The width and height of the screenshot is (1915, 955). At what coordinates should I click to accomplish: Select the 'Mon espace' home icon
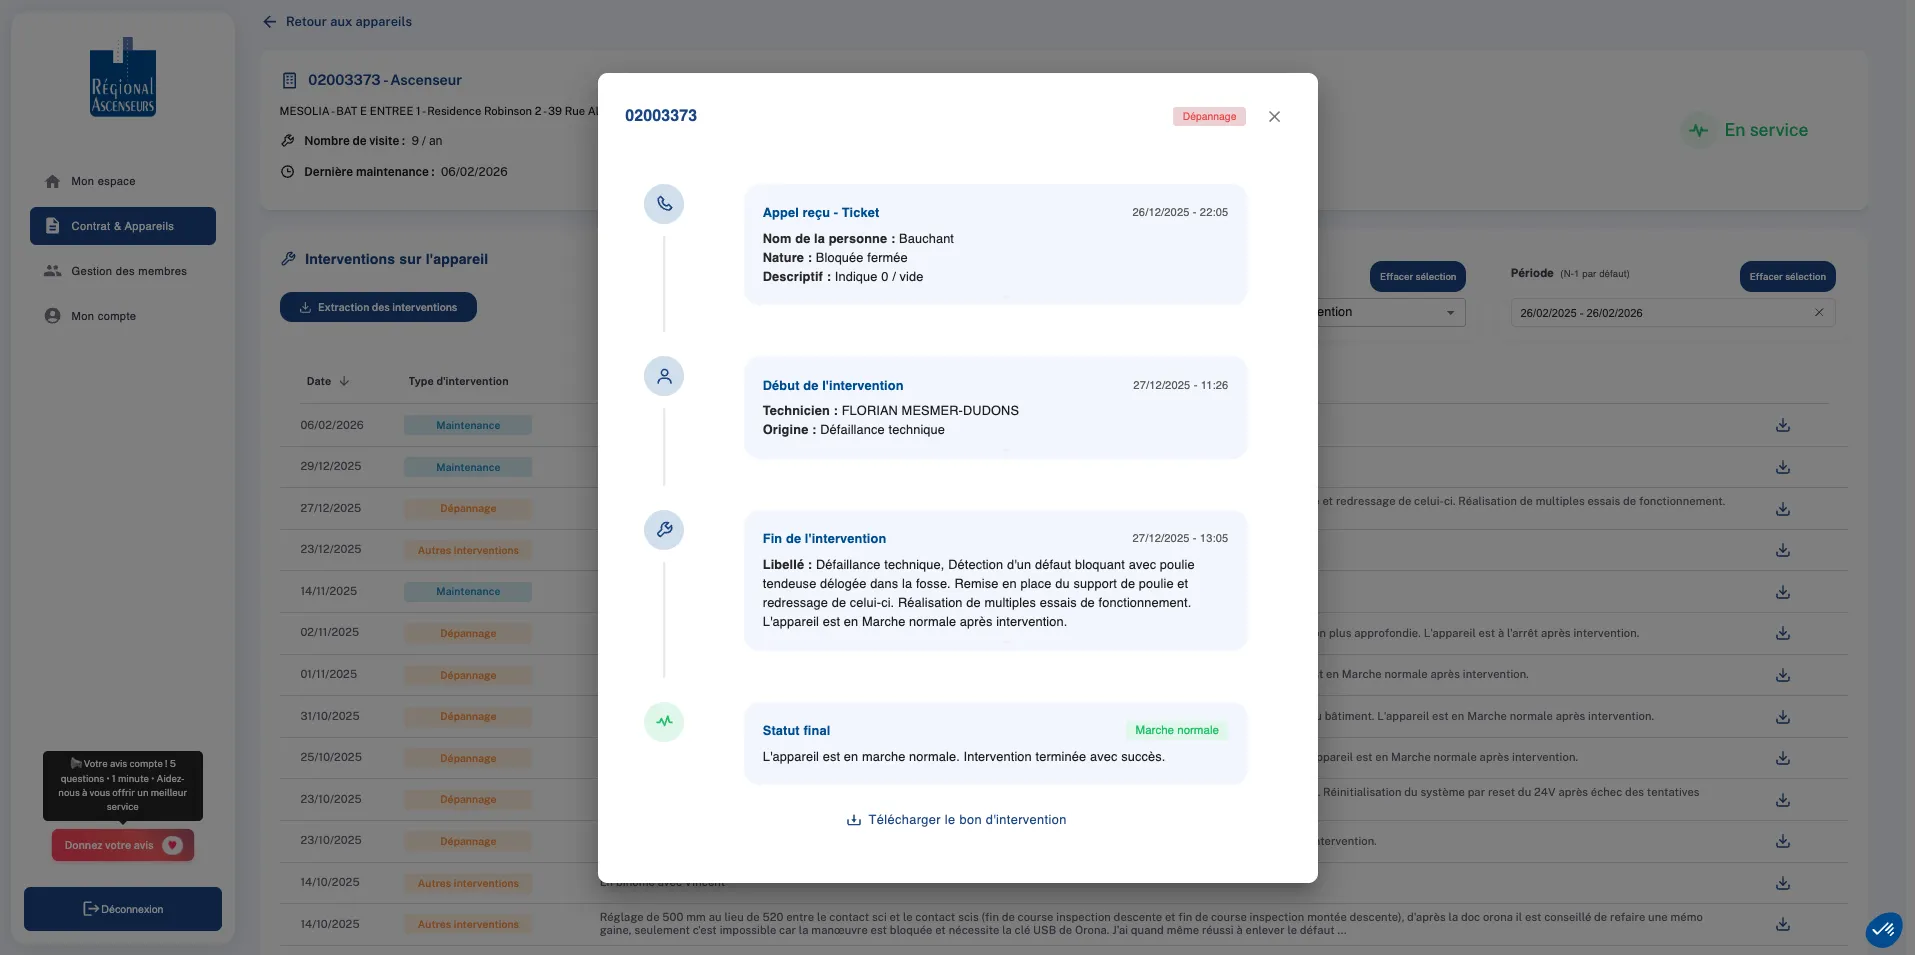click(x=52, y=181)
